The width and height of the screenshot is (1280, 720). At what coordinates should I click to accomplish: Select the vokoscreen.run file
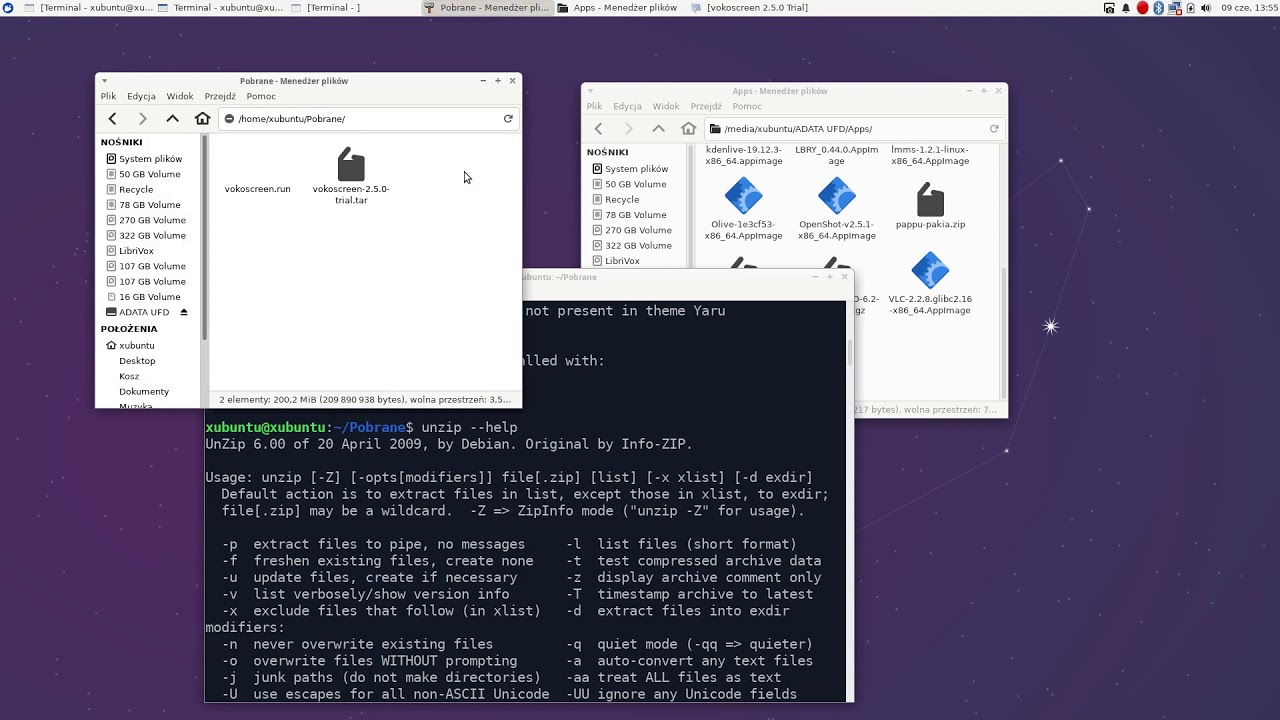click(257, 189)
